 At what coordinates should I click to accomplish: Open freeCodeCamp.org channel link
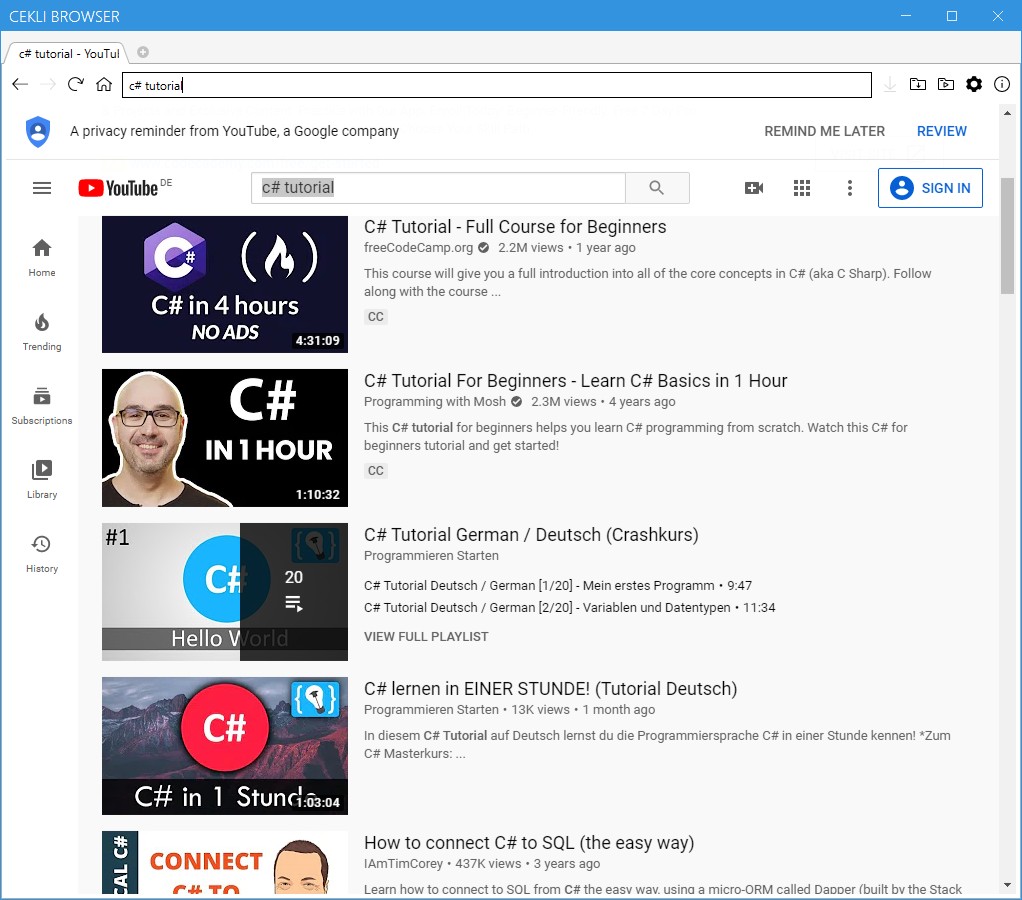point(418,248)
